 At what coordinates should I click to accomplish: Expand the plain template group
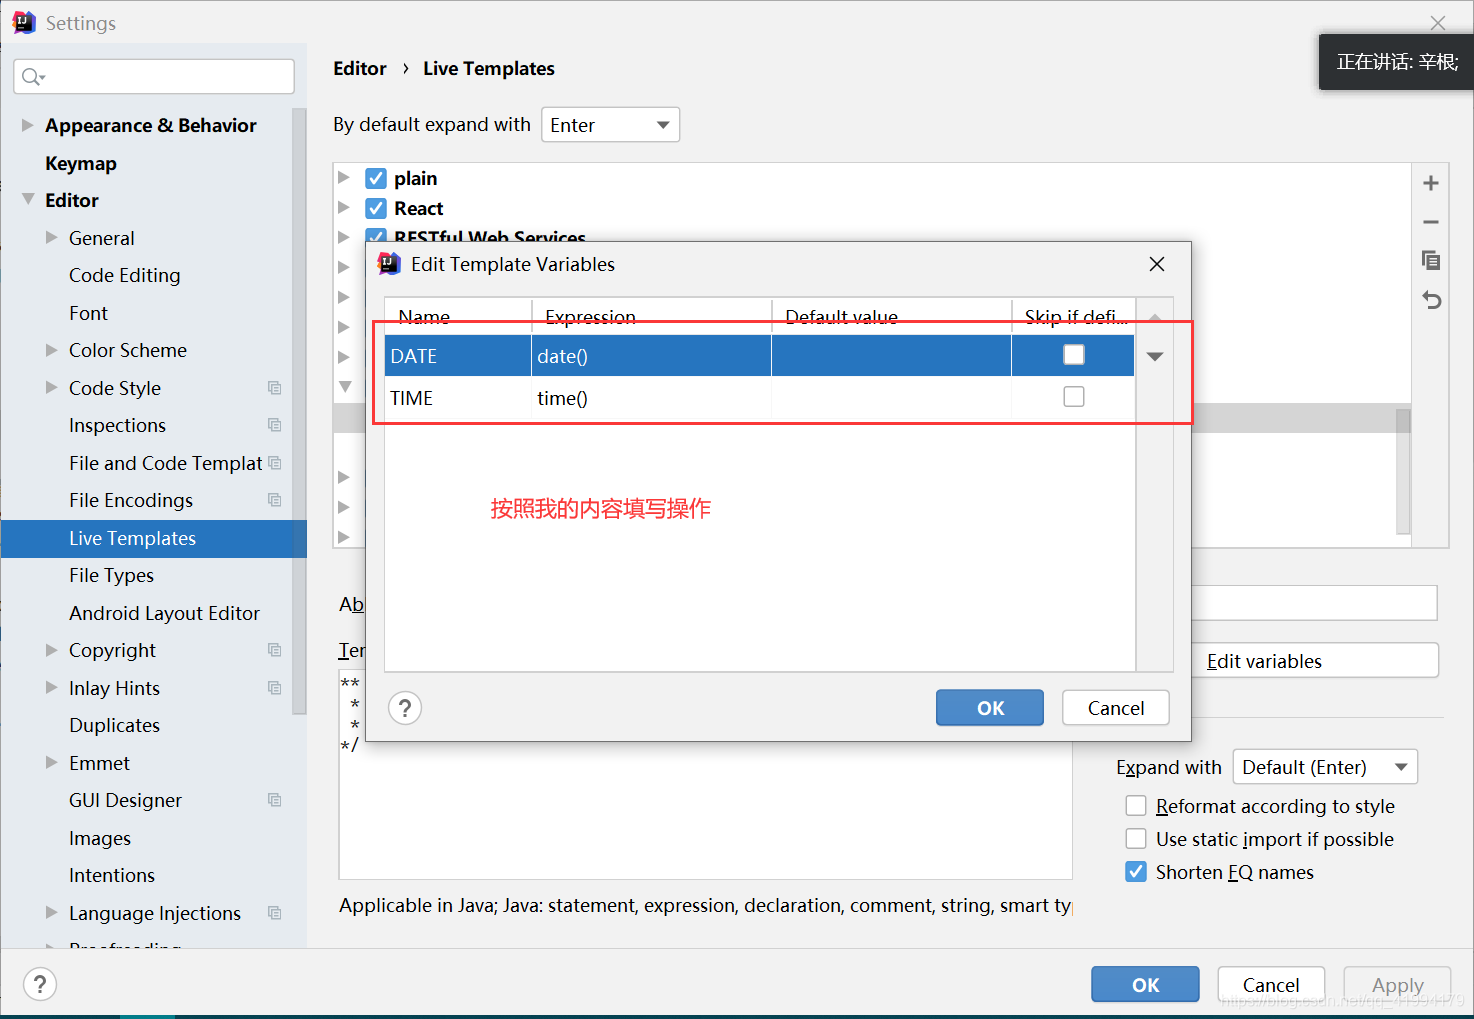click(x=344, y=178)
